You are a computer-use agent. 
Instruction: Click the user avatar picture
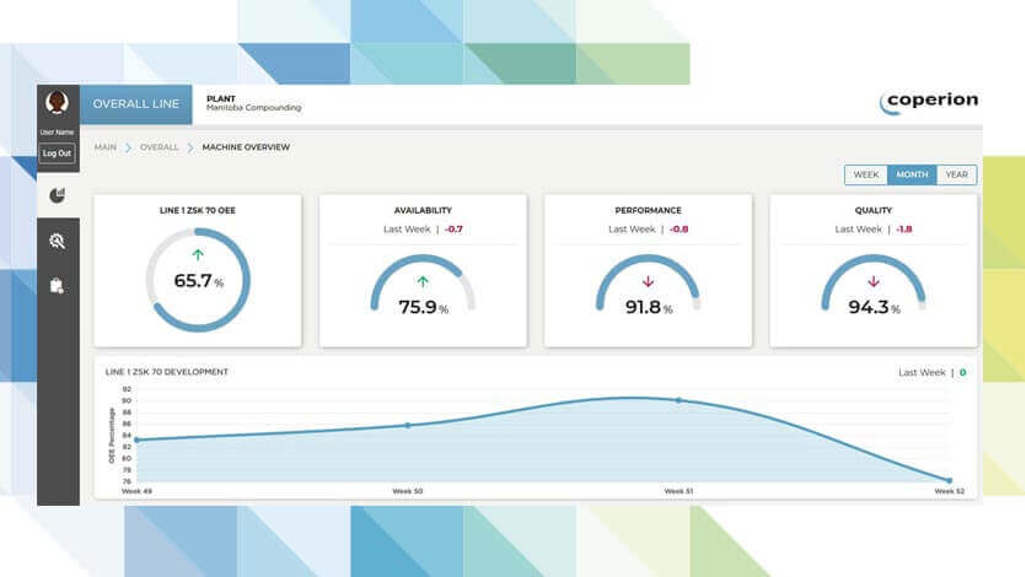[57, 103]
